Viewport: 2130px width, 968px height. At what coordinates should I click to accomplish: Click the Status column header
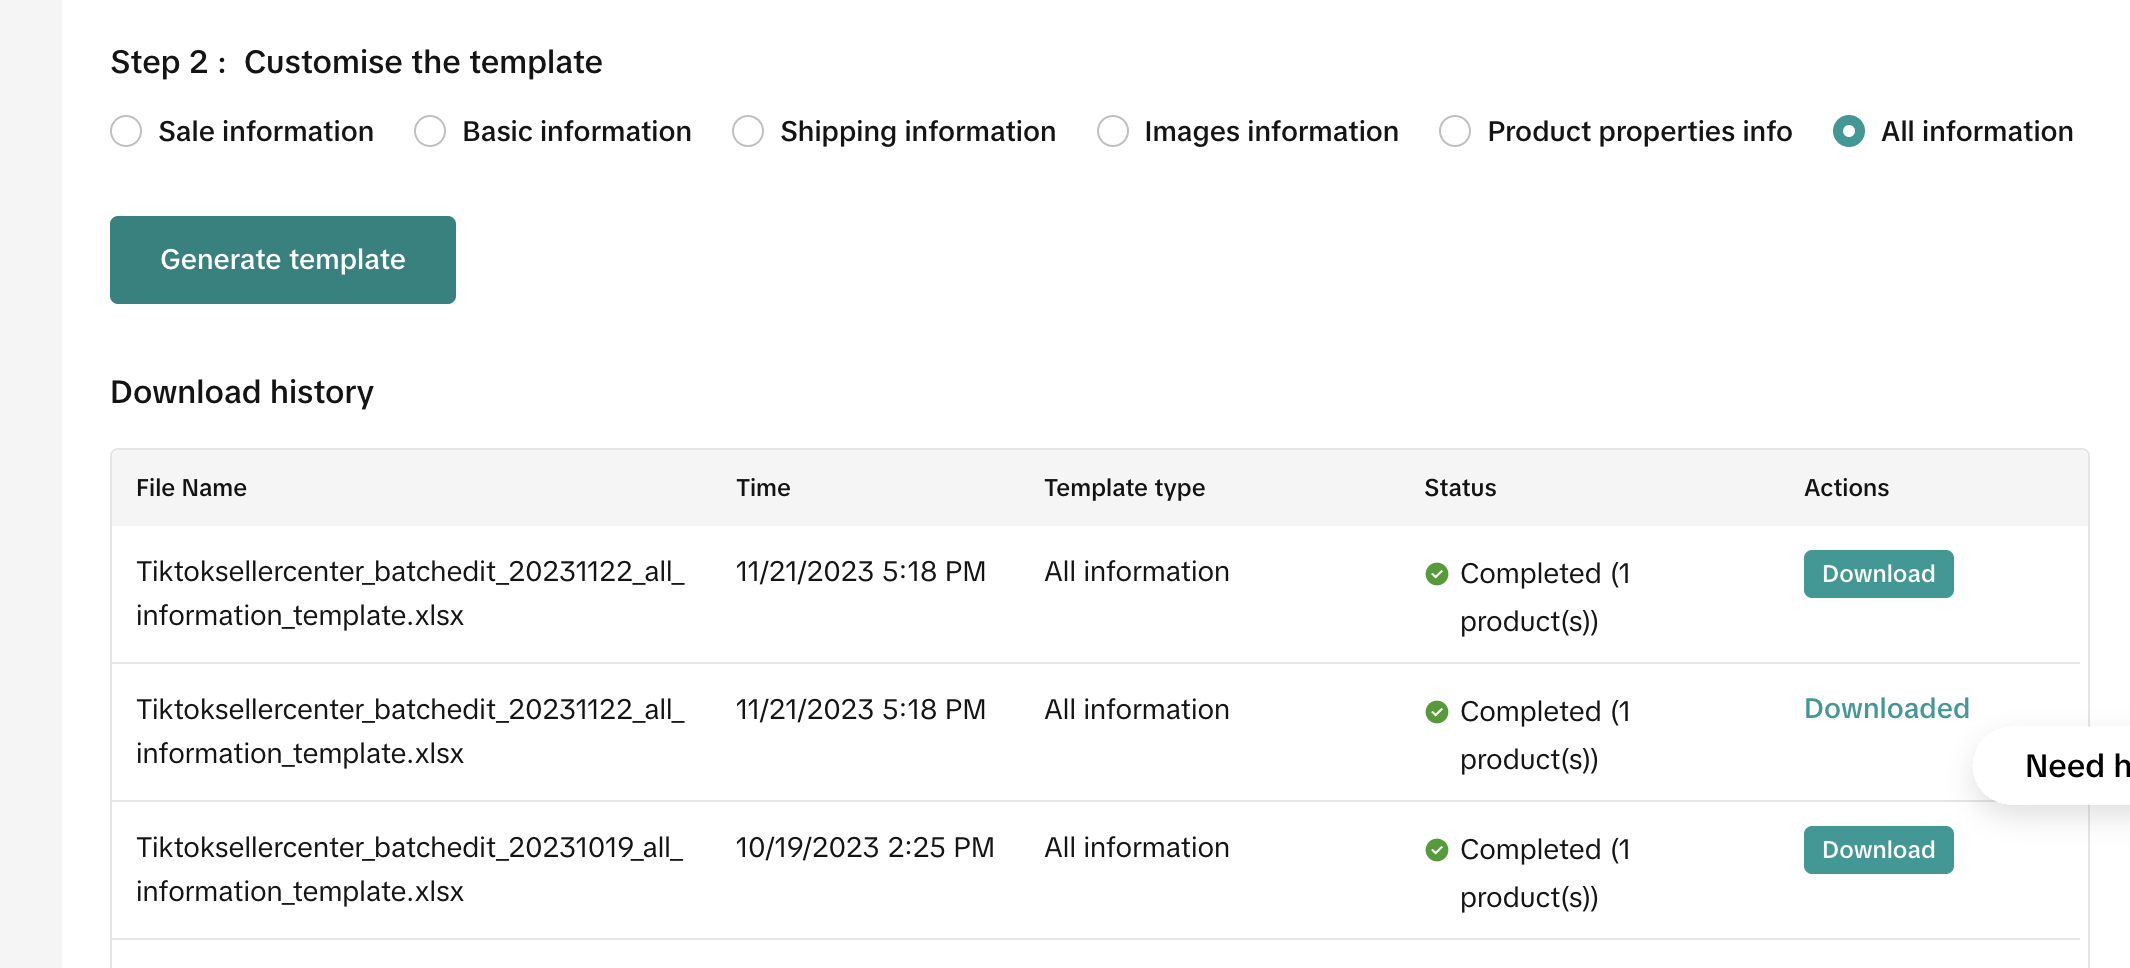click(x=1460, y=488)
